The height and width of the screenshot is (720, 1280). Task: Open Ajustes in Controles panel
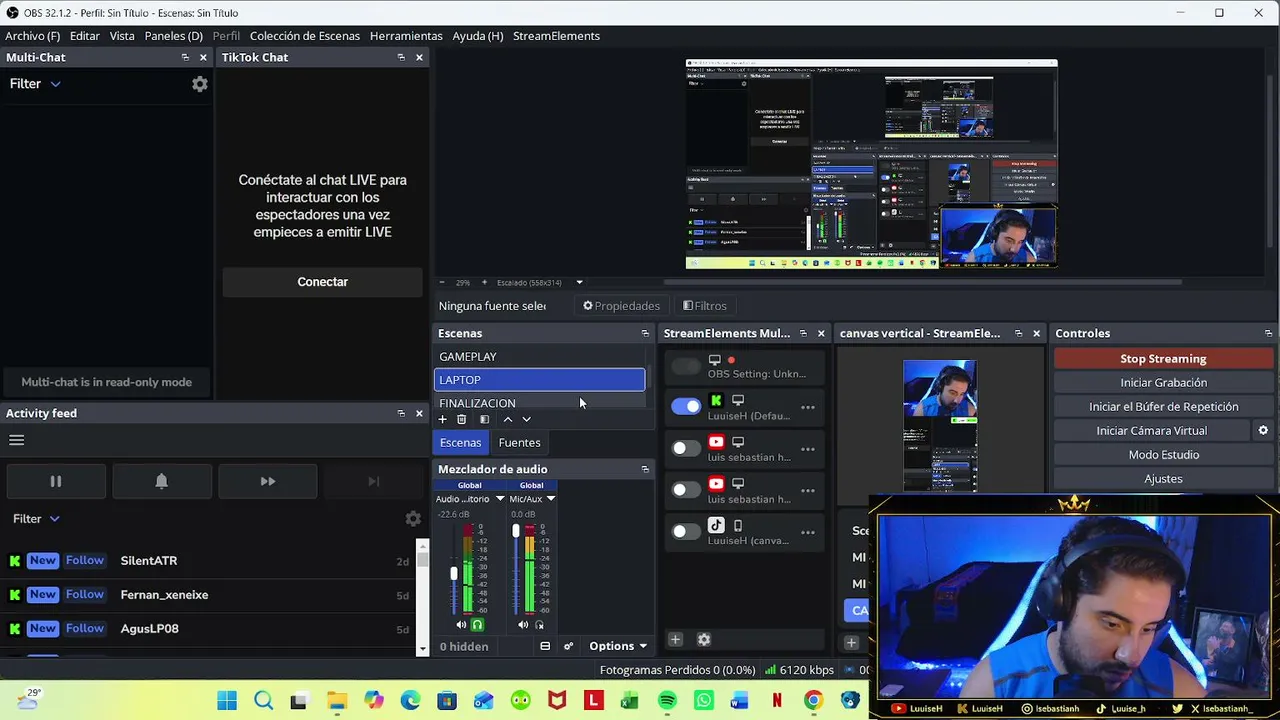pyautogui.click(x=1163, y=479)
